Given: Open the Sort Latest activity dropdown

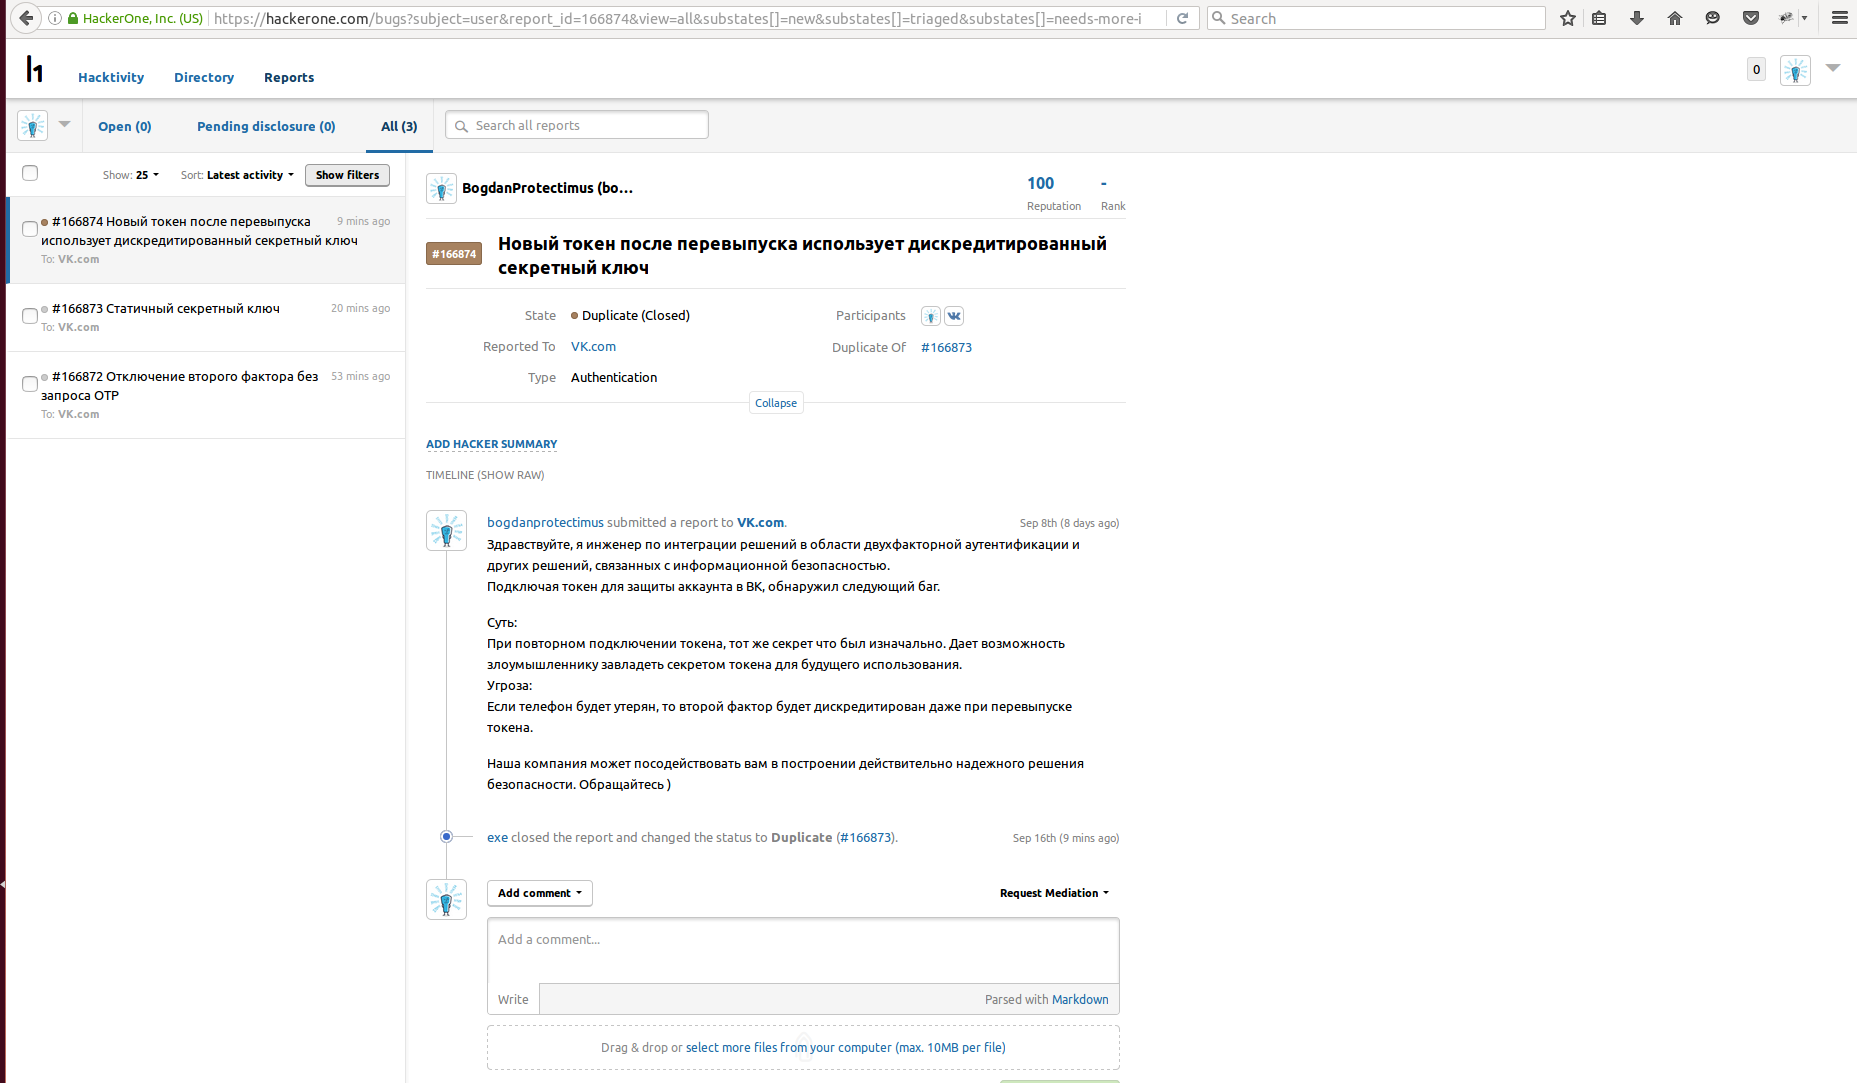Looking at the screenshot, I should pos(238,175).
